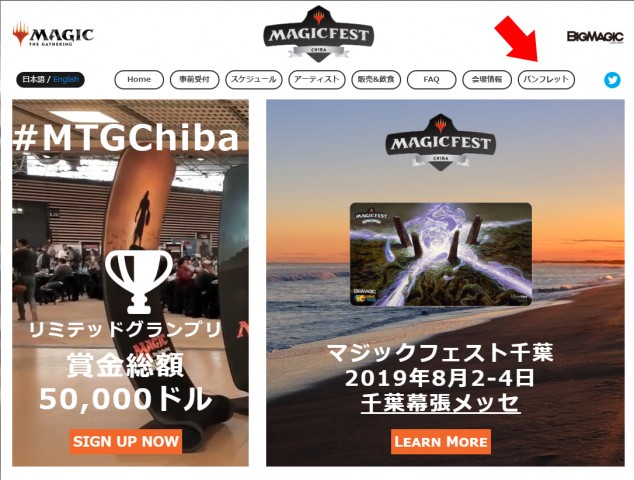The height and width of the screenshot is (480, 634).
Task: Follow the 千葉幕張メッセ underlined link
Action: 440,402
